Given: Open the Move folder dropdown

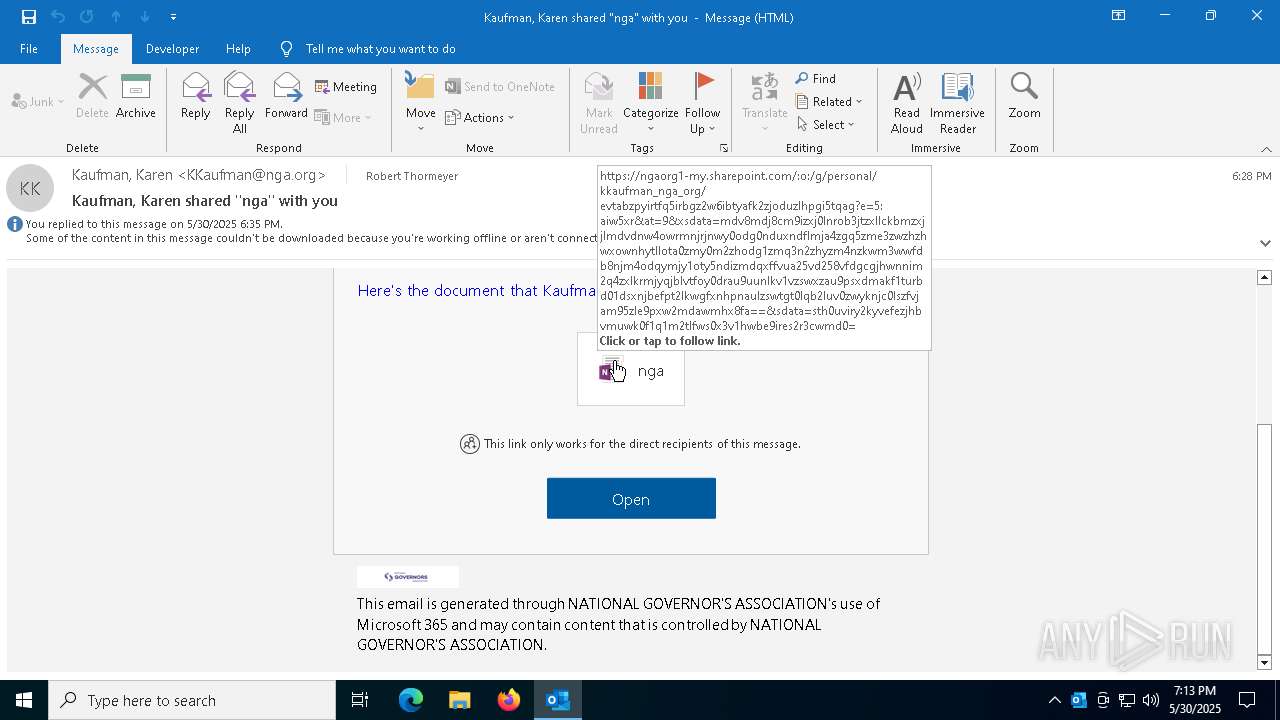Looking at the screenshot, I should 421,103.
